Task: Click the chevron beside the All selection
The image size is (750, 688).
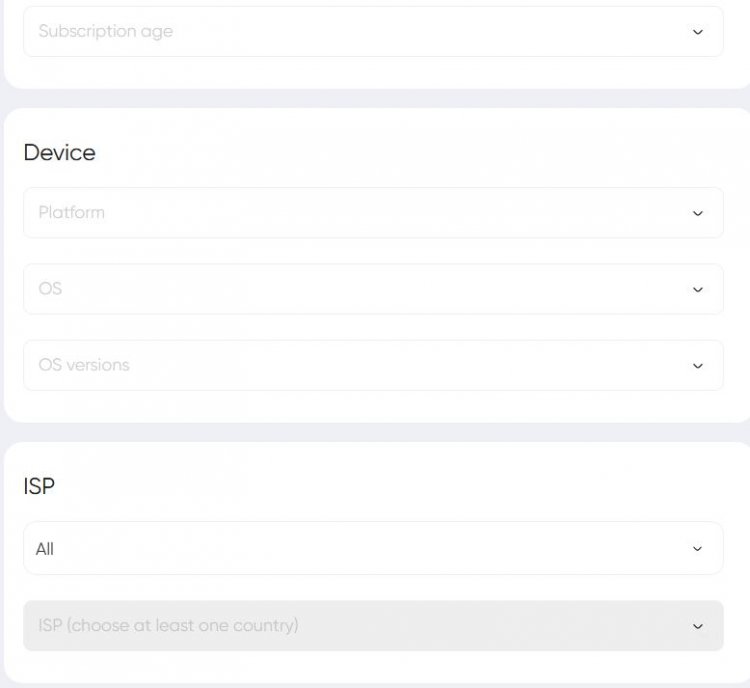Action: (697, 549)
